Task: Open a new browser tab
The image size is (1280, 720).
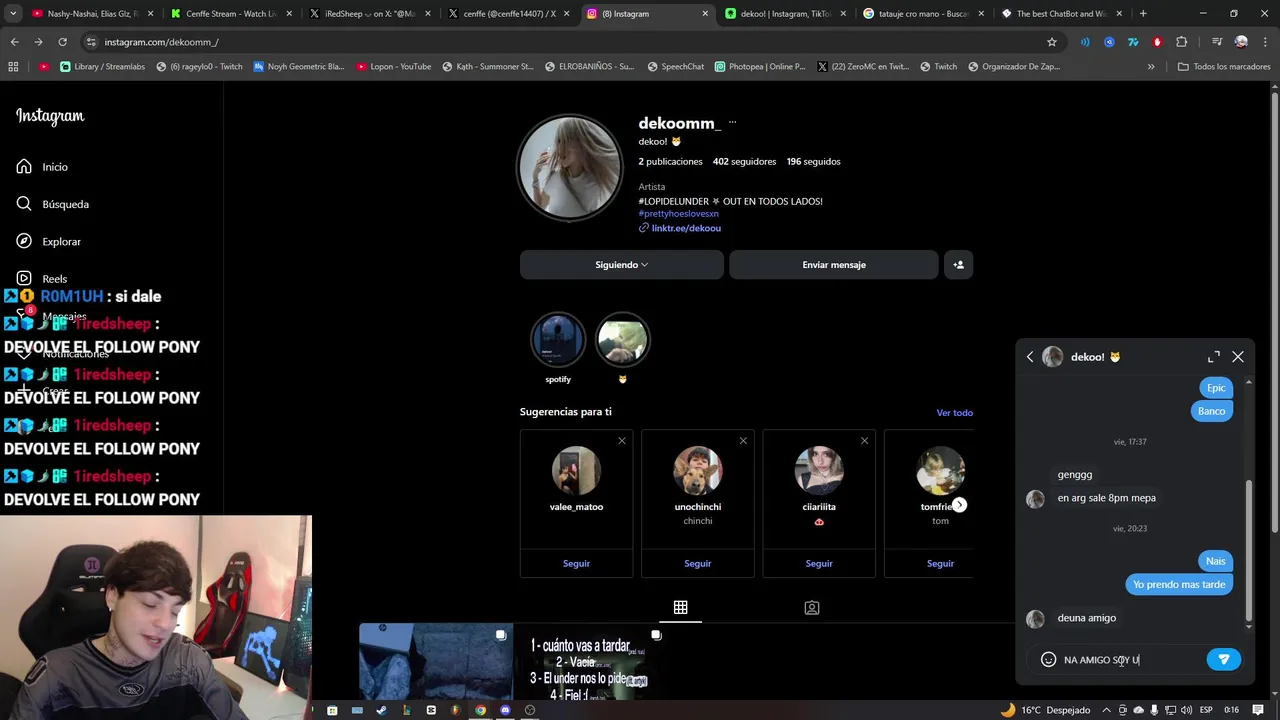Action: pos(1143,14)
